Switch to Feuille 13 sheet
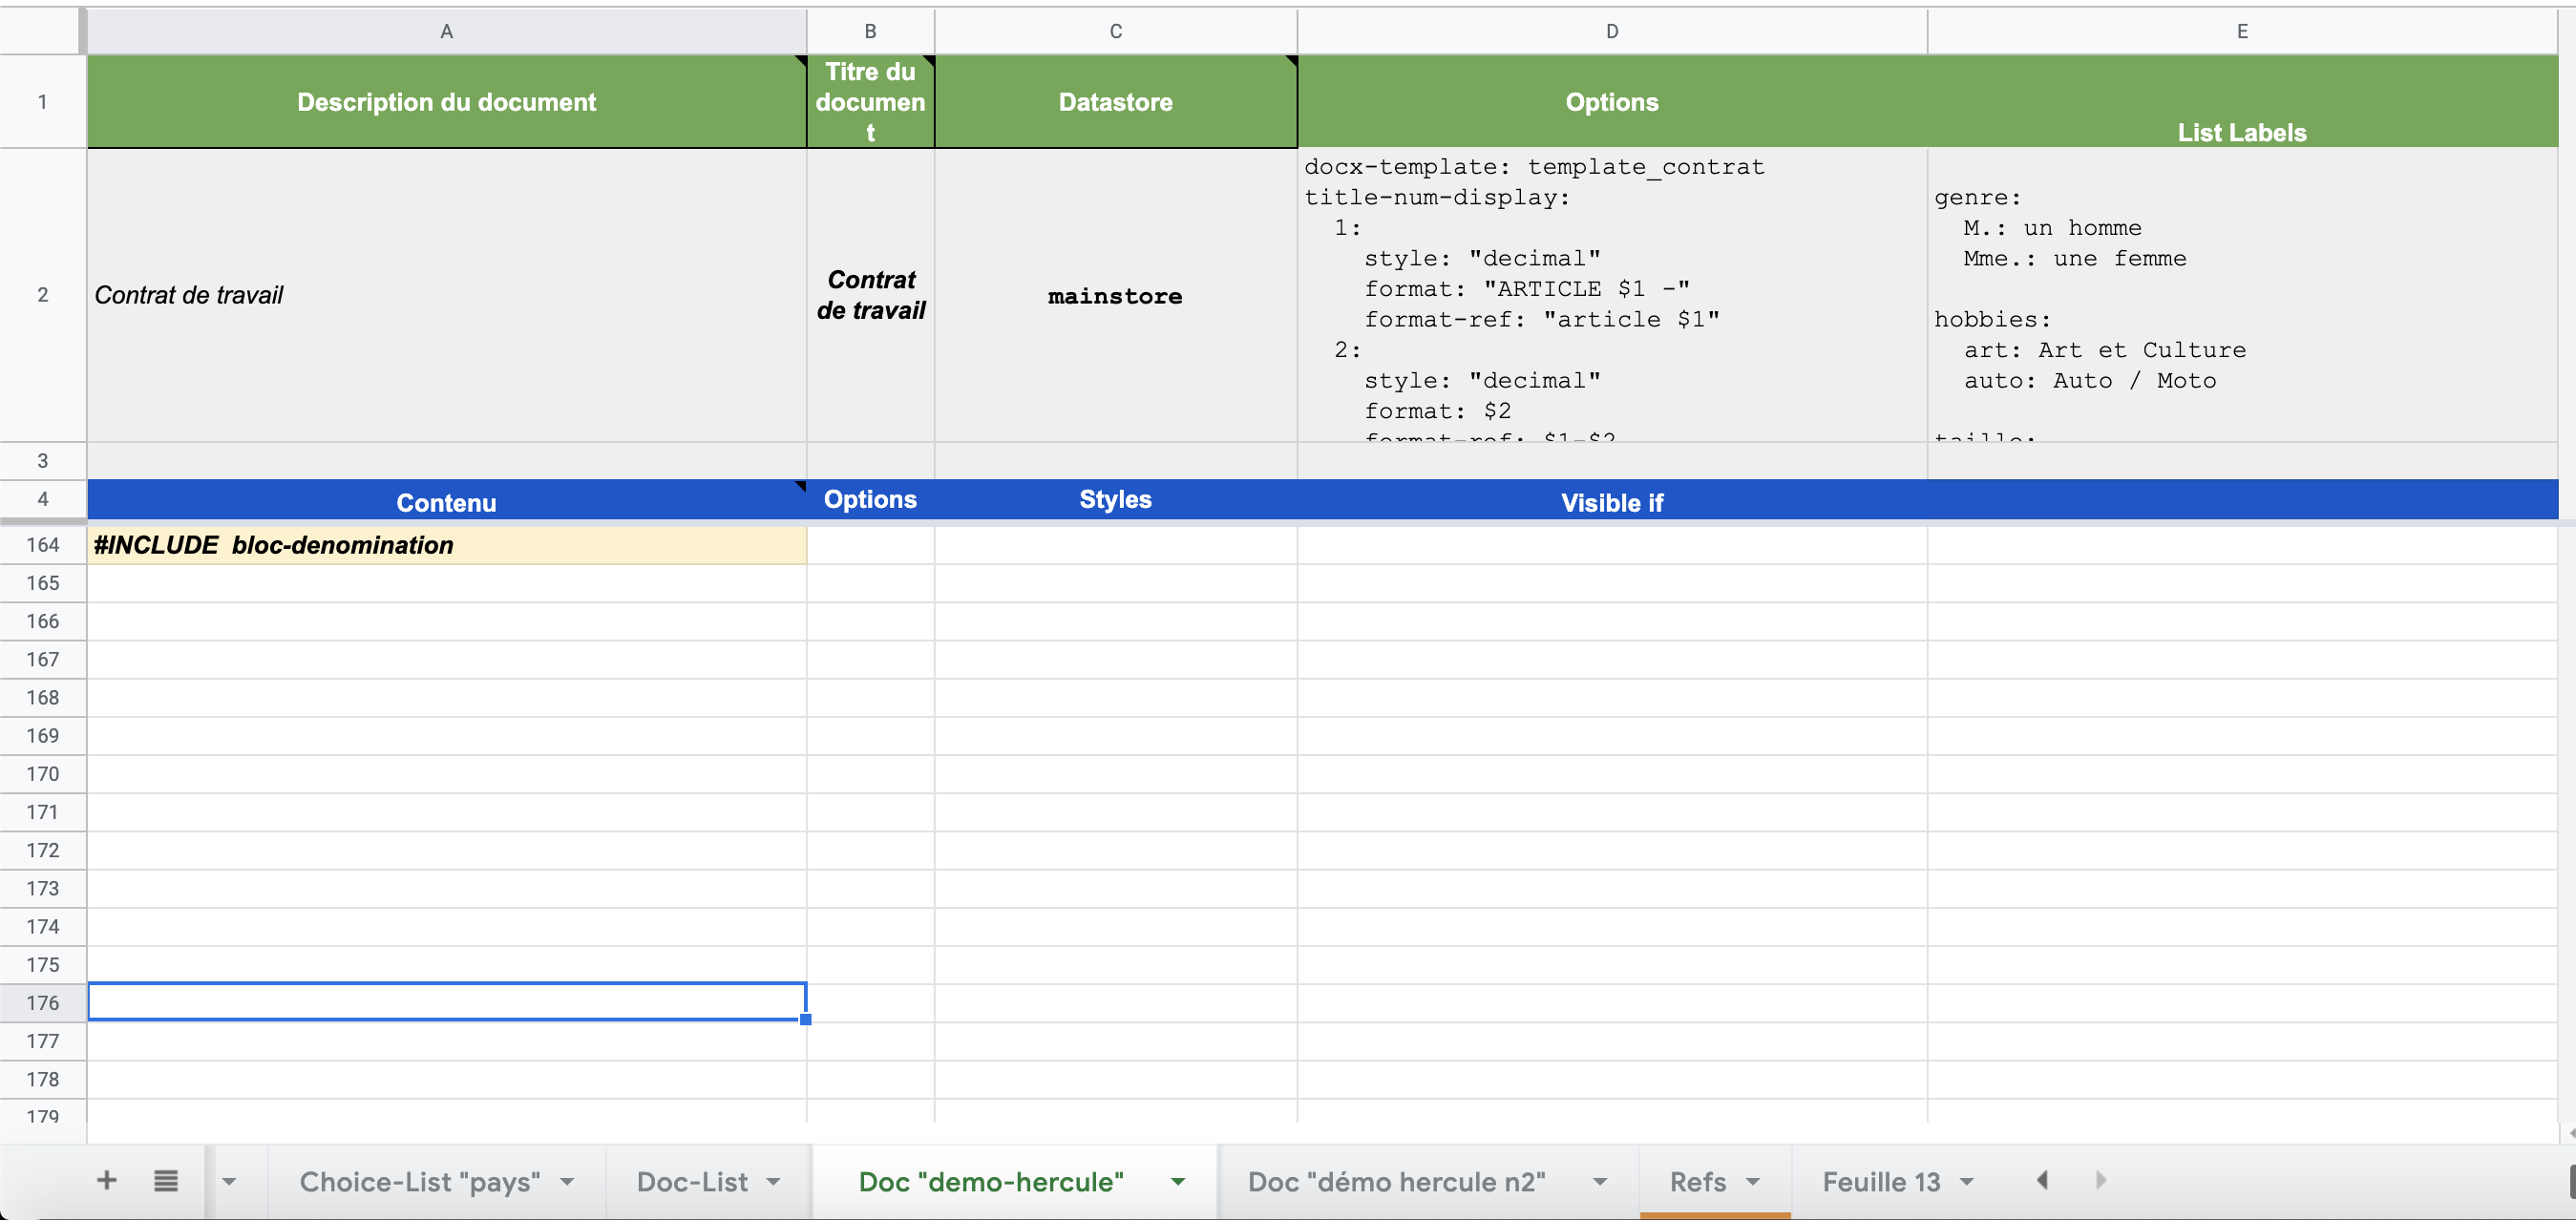The width and height of the screenshot is (2576, 1220). pyautogui.click(x=1881, y=1182)
